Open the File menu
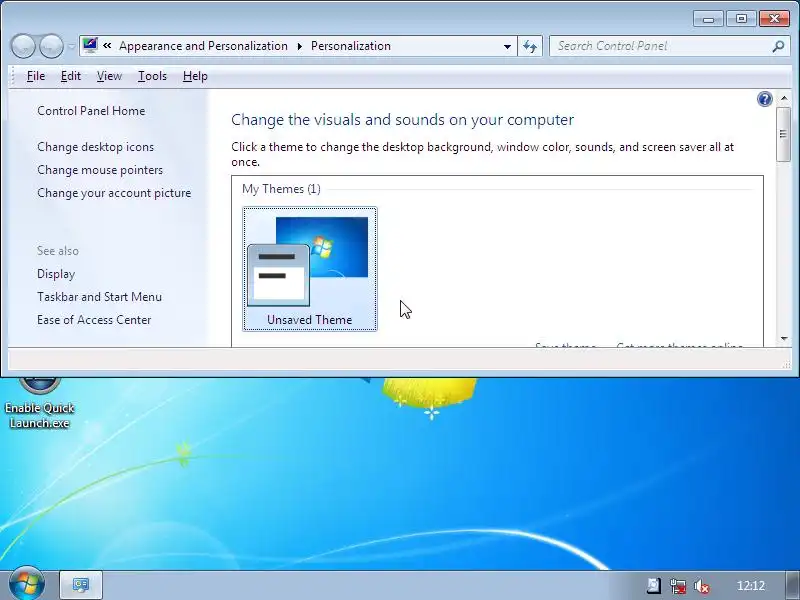 coord(36,76)
